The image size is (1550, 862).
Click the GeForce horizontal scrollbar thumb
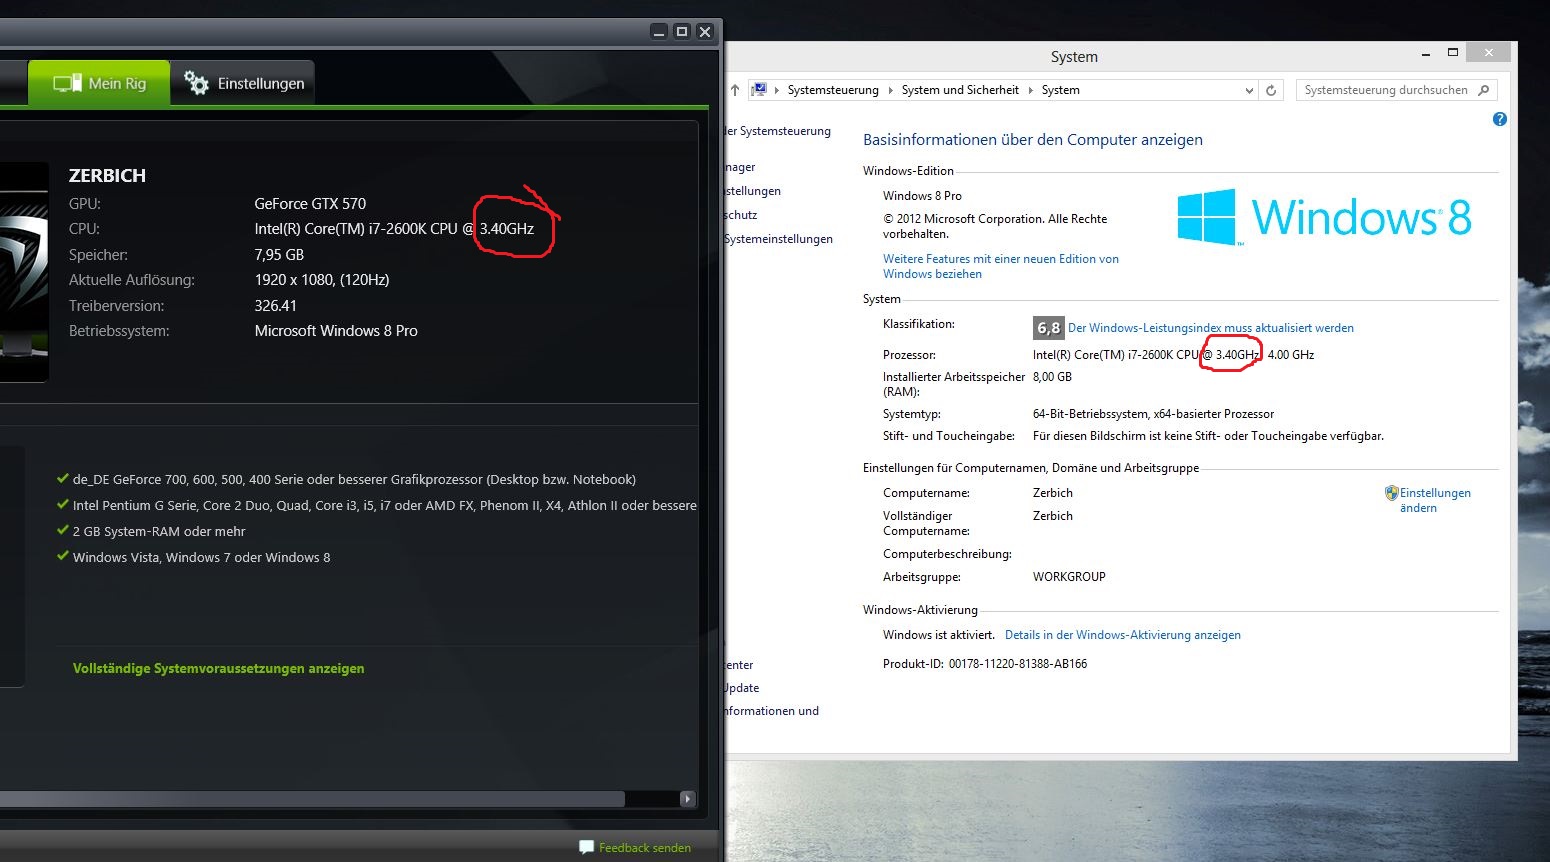pyautogui.click(x=312, y=799)
